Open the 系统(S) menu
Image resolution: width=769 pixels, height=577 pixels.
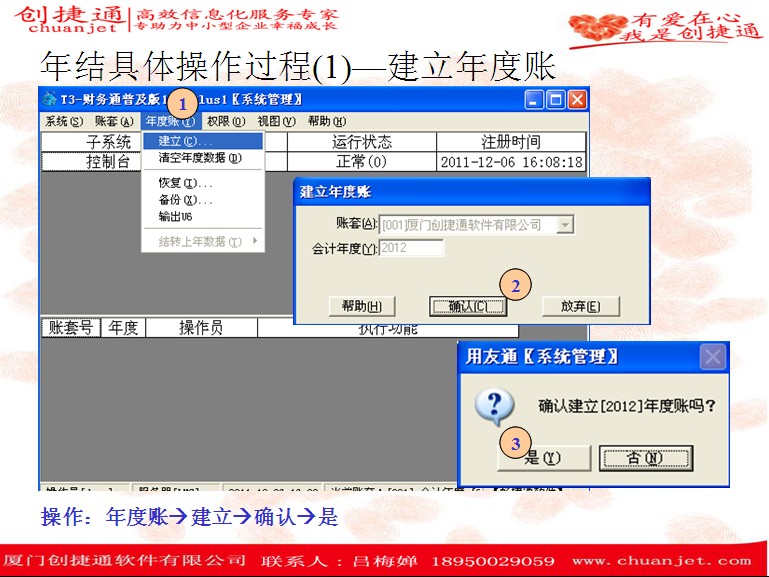(64, 121)
